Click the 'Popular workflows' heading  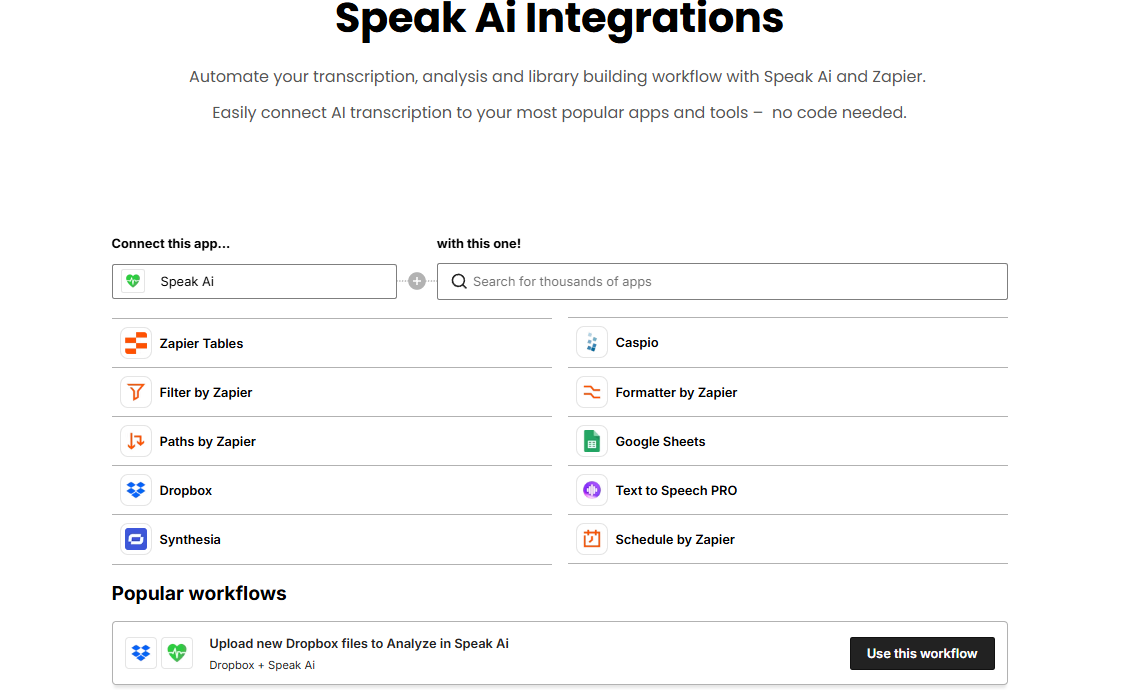click(x=199, y=593)
